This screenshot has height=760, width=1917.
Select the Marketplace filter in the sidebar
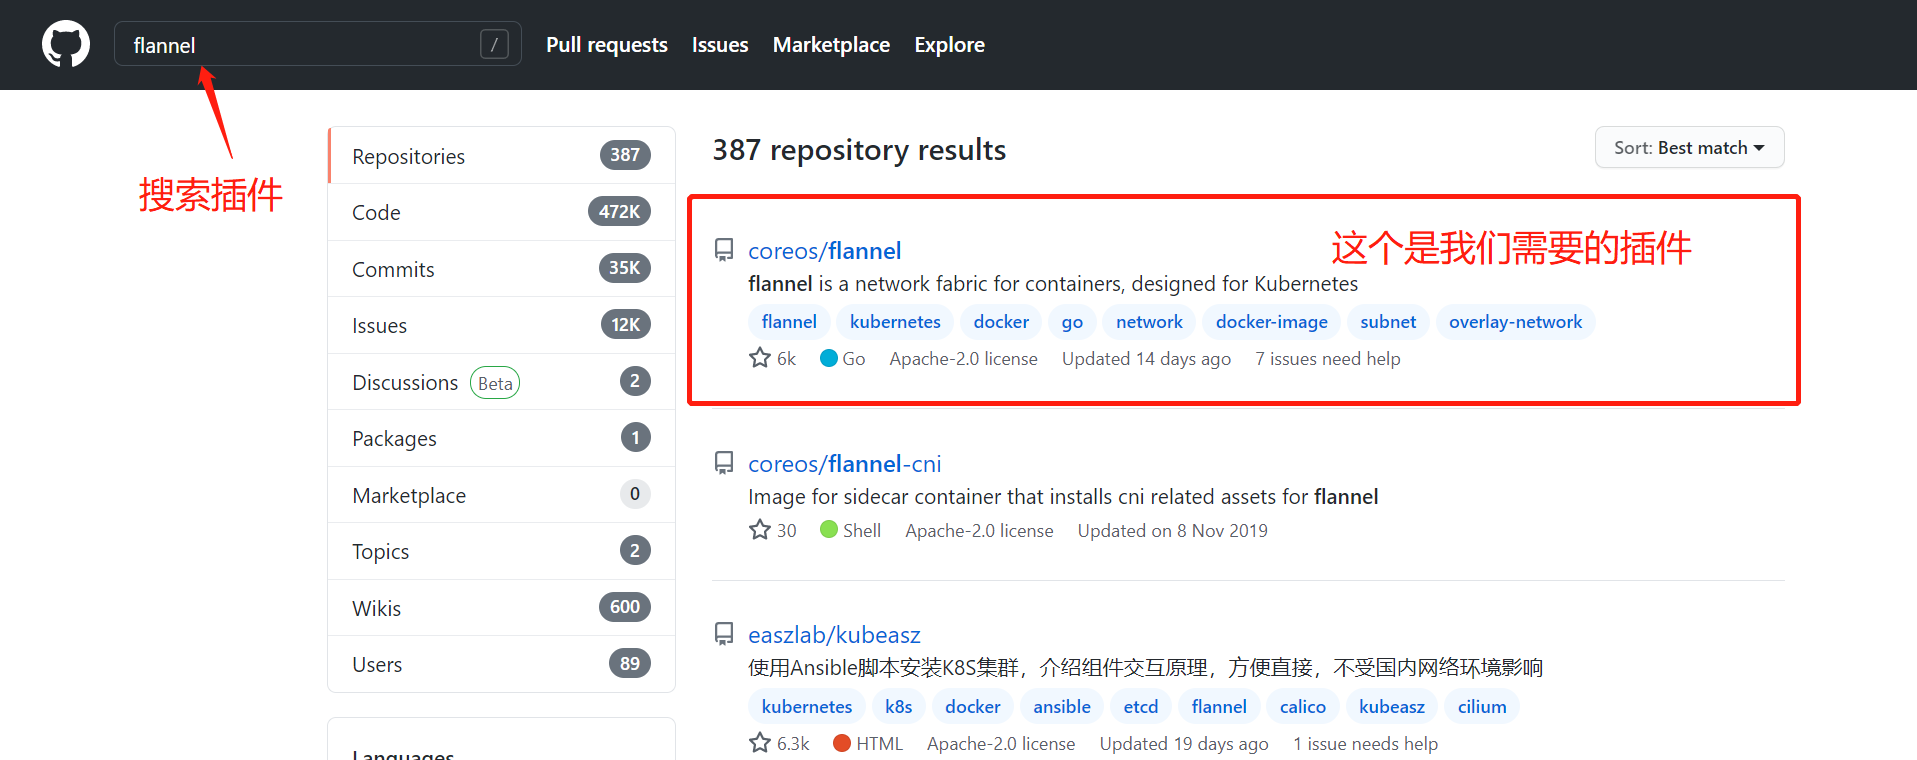(501, 495)
